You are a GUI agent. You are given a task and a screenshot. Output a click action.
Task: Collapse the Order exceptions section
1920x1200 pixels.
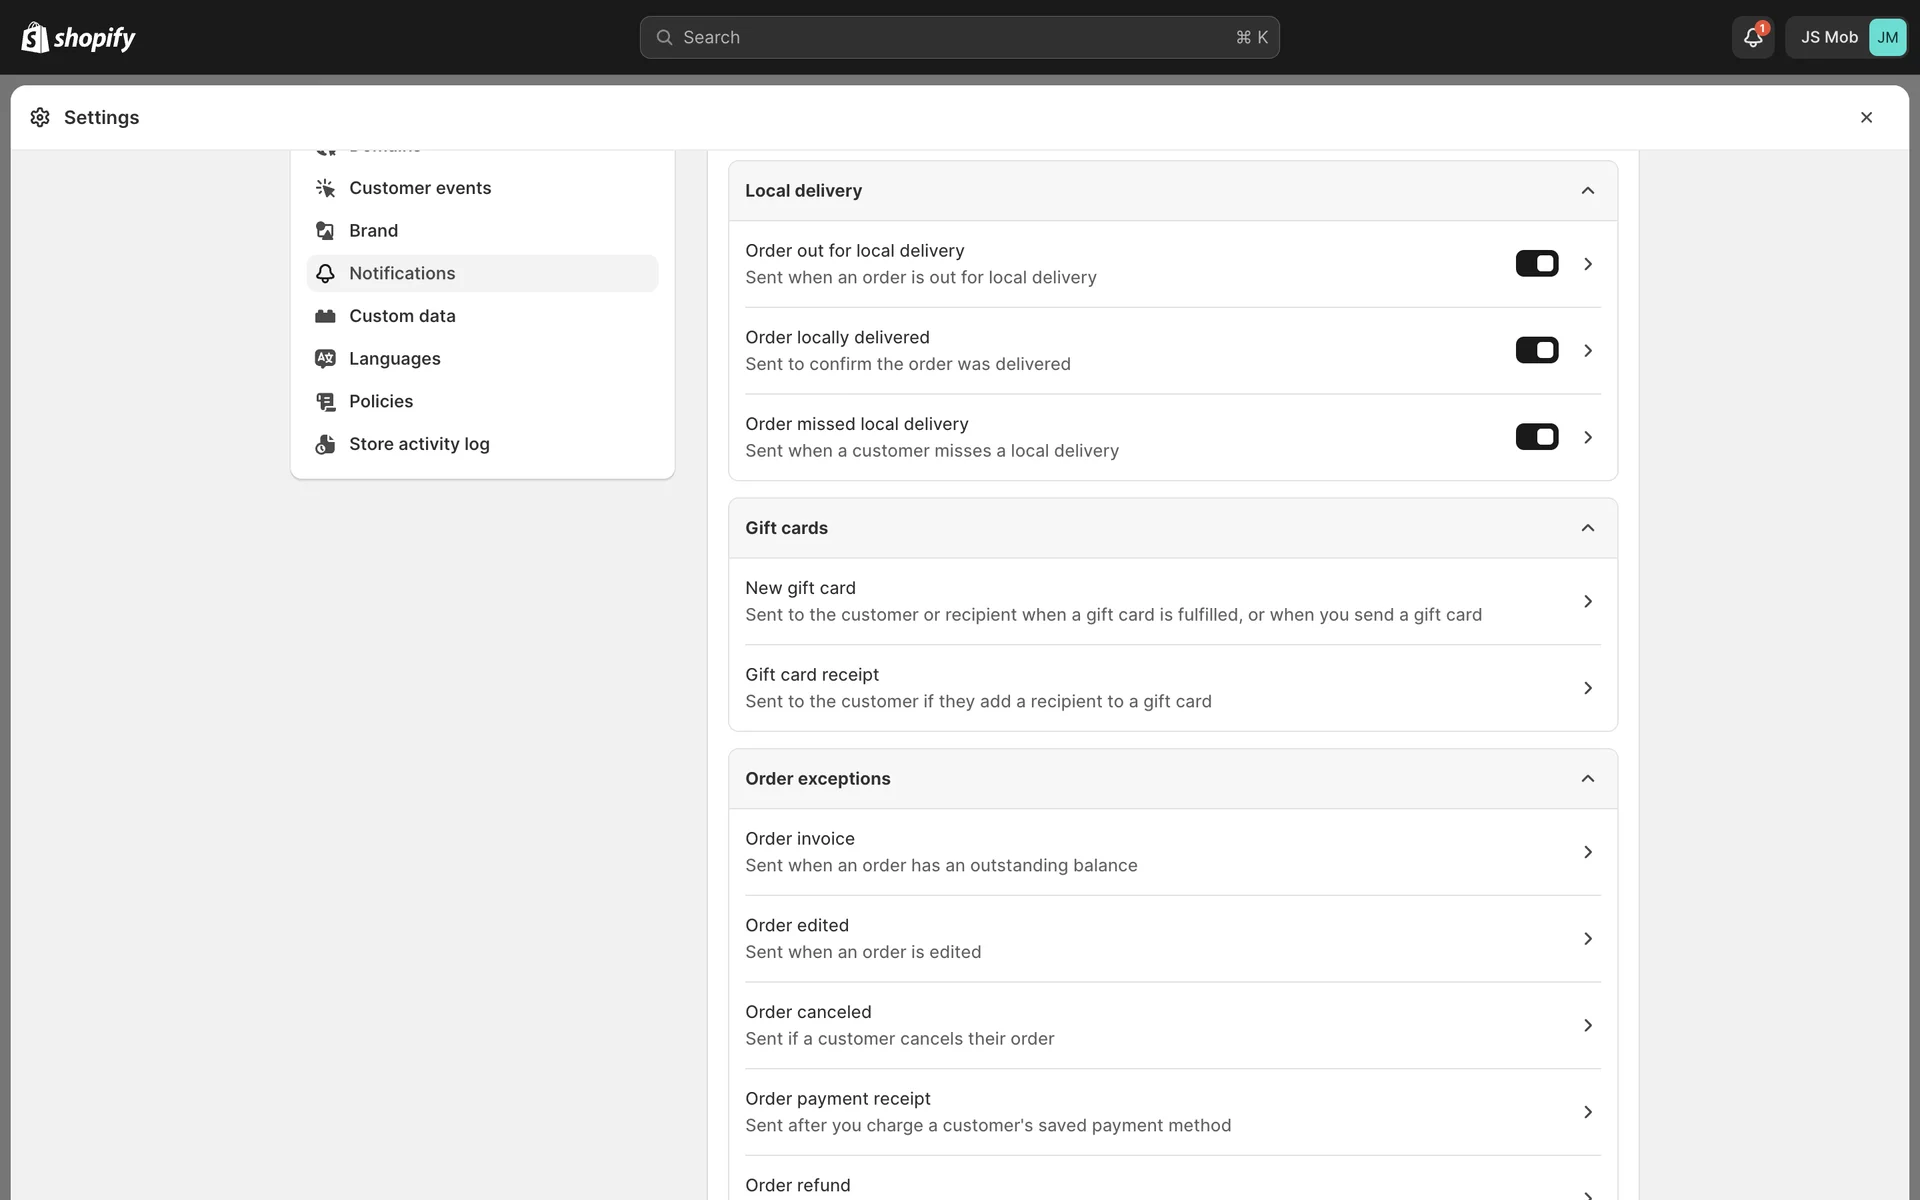tap(1587, 779)
